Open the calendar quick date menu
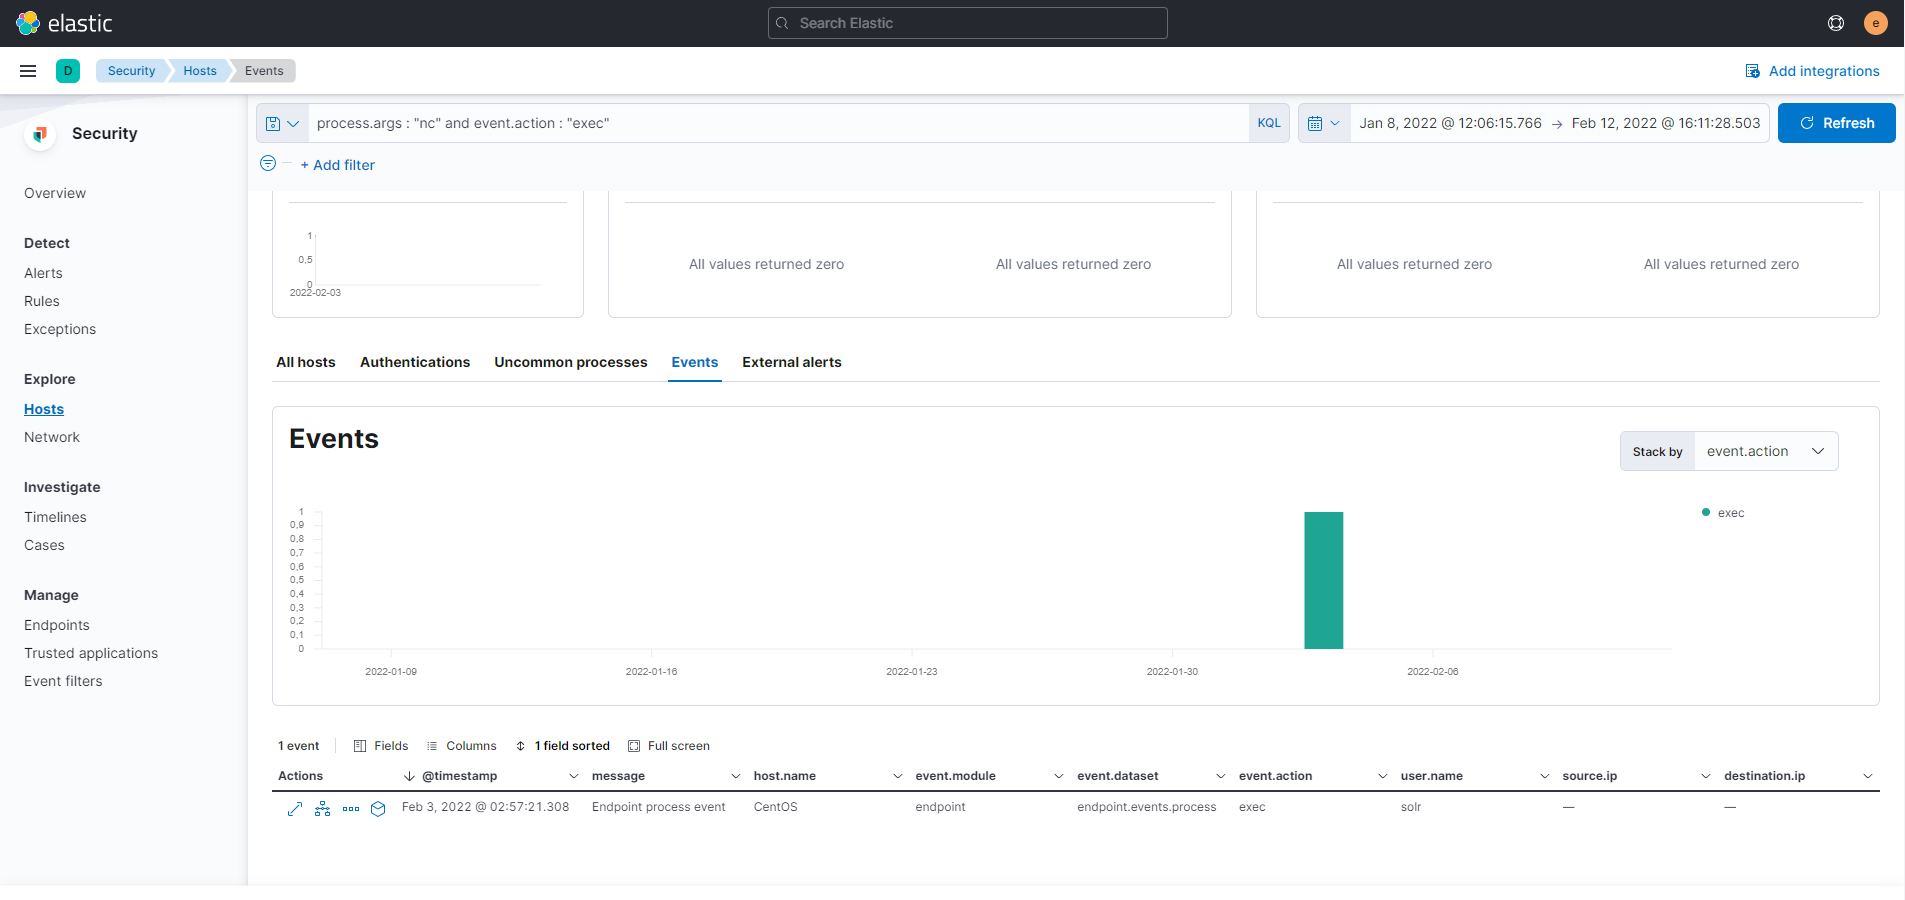This screenshot has height=900, width=1905. point(1323,123)
